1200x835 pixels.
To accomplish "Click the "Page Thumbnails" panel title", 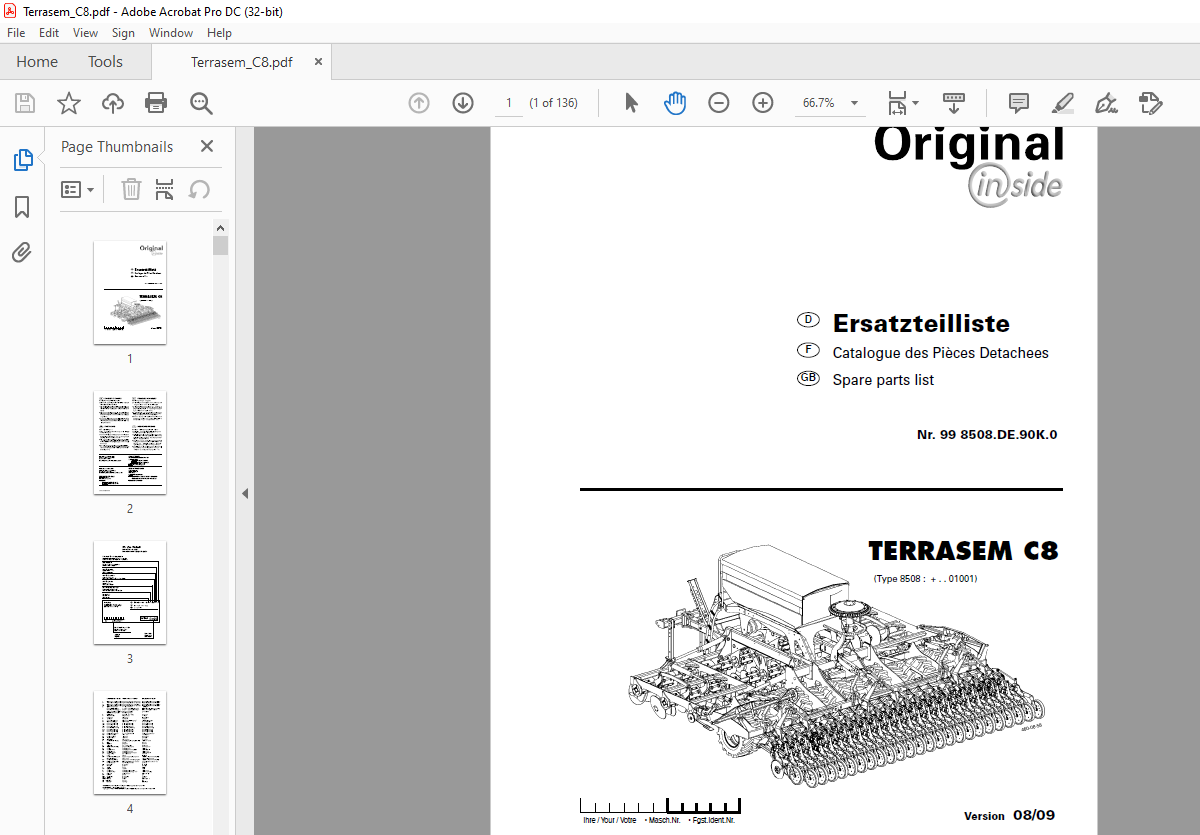I will (x=117, y=146).
